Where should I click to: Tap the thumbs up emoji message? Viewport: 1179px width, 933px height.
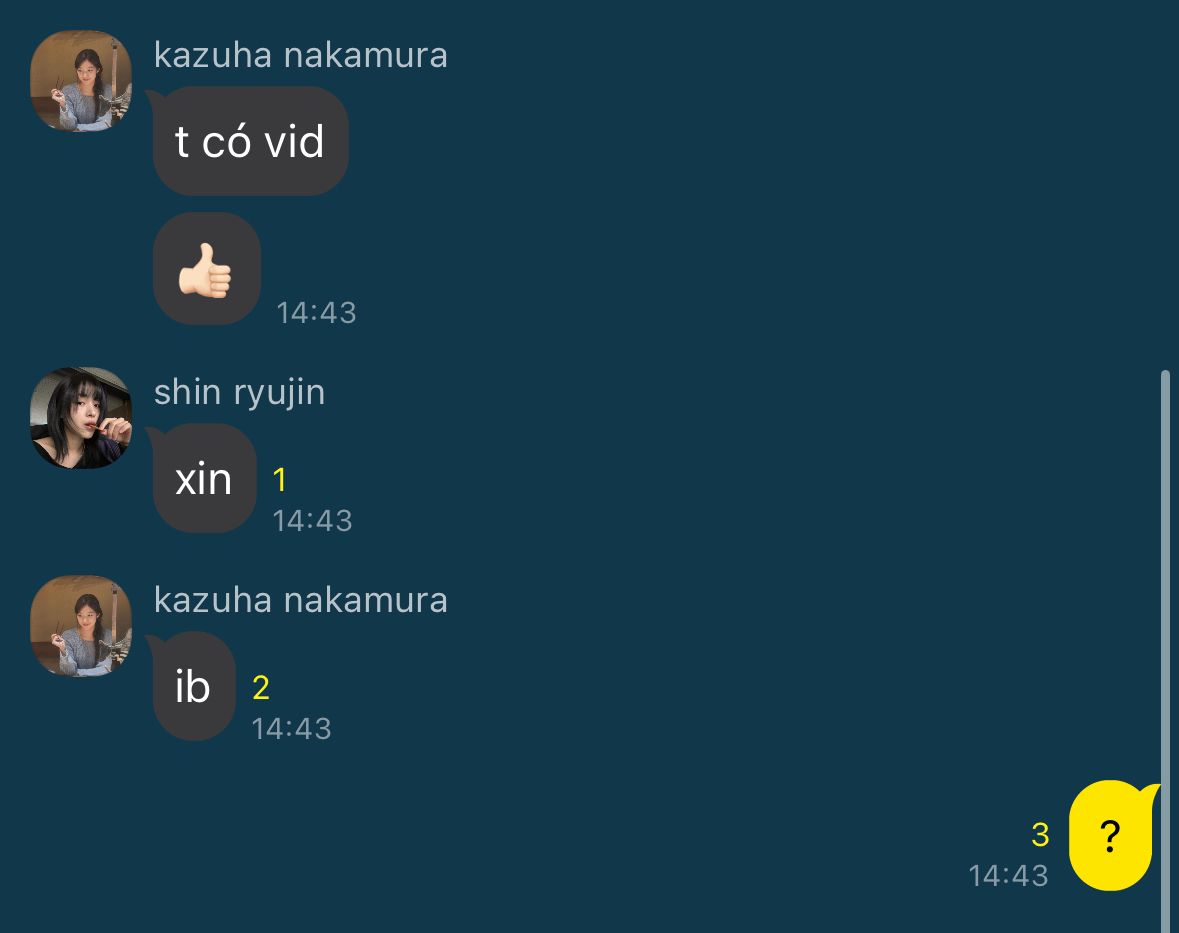[207, 269]
